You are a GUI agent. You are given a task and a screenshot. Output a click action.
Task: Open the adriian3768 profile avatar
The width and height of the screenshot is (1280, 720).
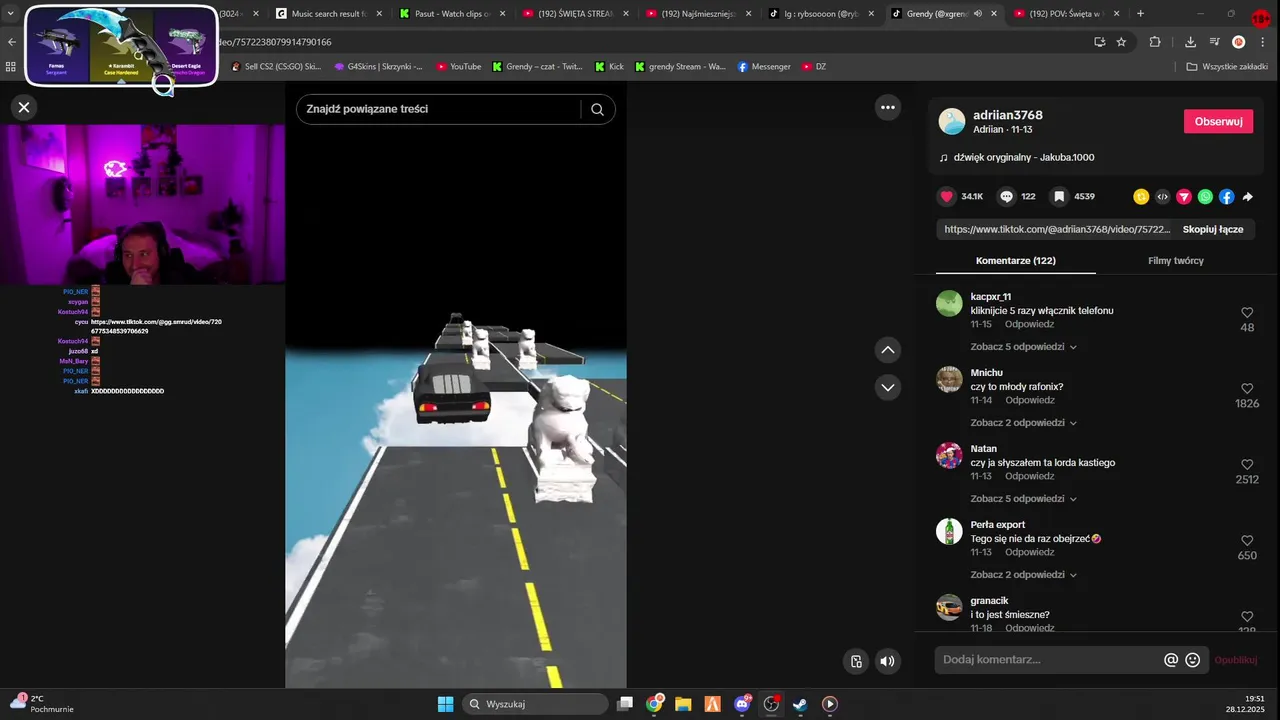(x=952, y=121)
